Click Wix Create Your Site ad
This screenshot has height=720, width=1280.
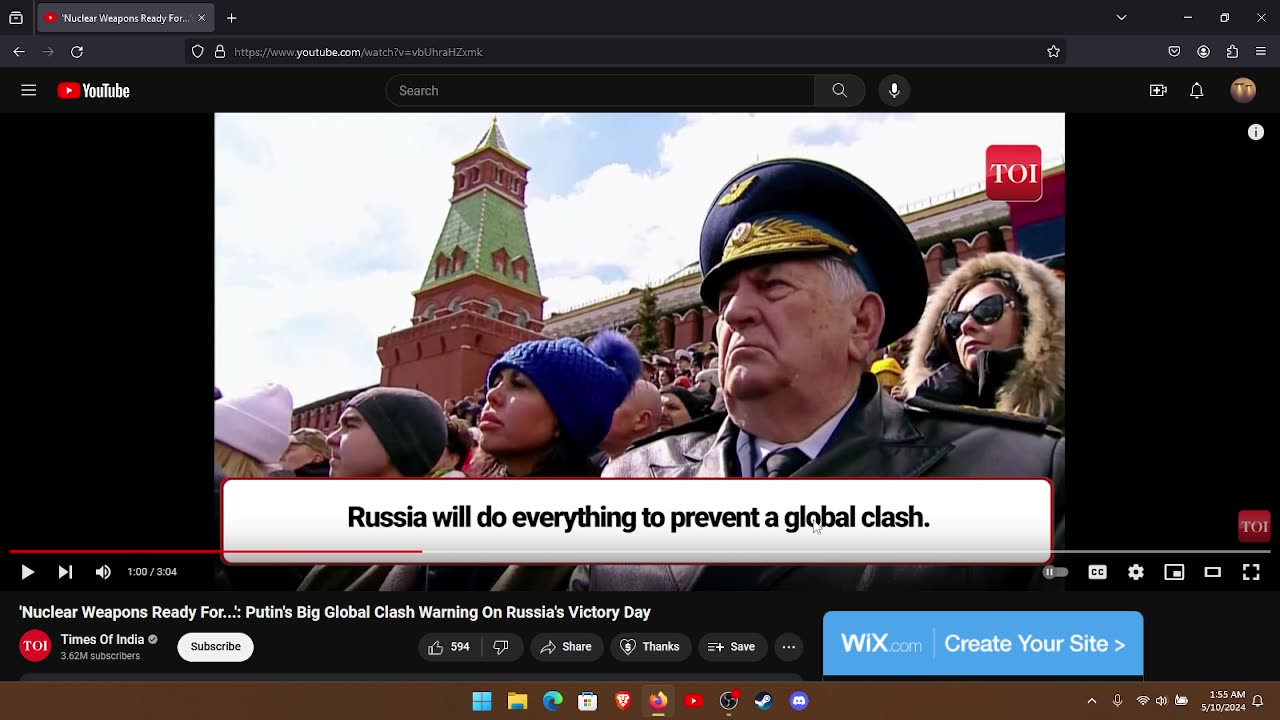pos(983,644)
